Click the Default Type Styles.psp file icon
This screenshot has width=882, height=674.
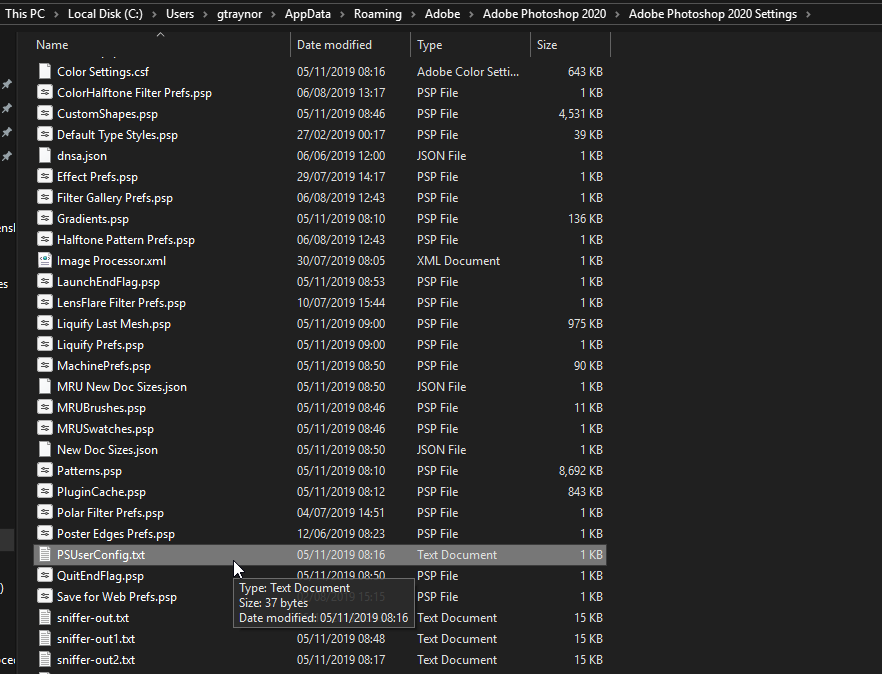pyautogui.click(x=44, y=134)
